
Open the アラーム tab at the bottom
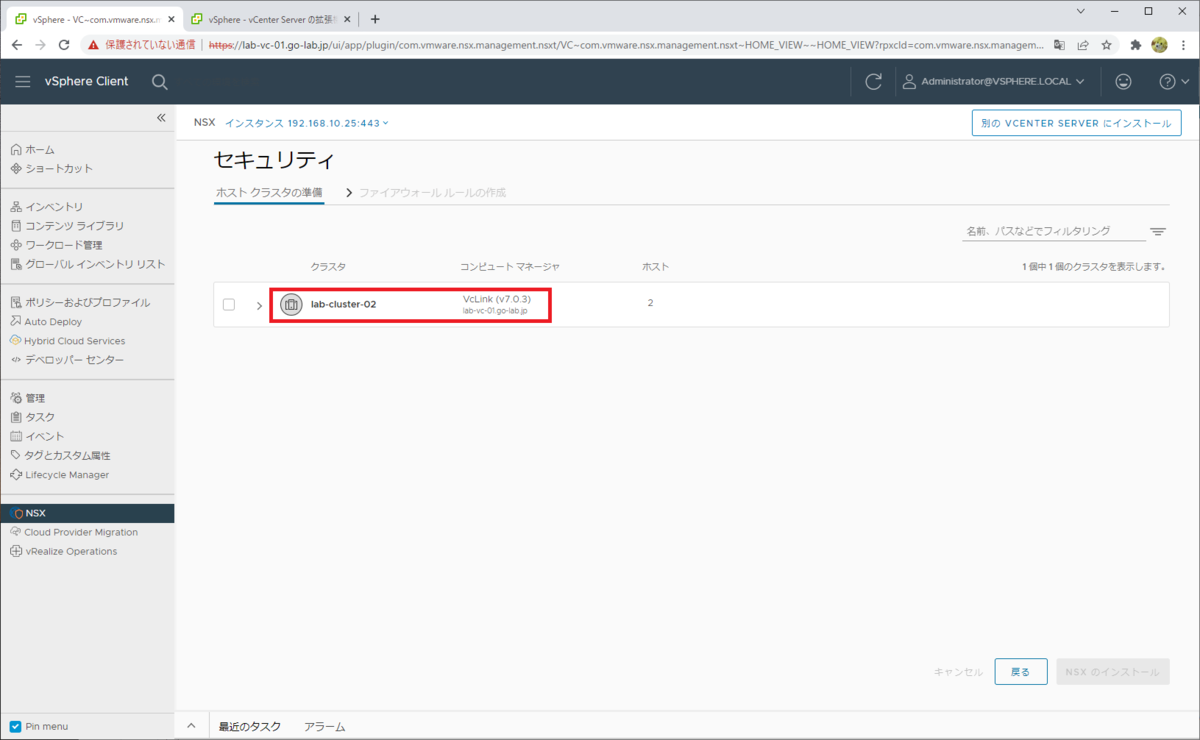[324, 726]
